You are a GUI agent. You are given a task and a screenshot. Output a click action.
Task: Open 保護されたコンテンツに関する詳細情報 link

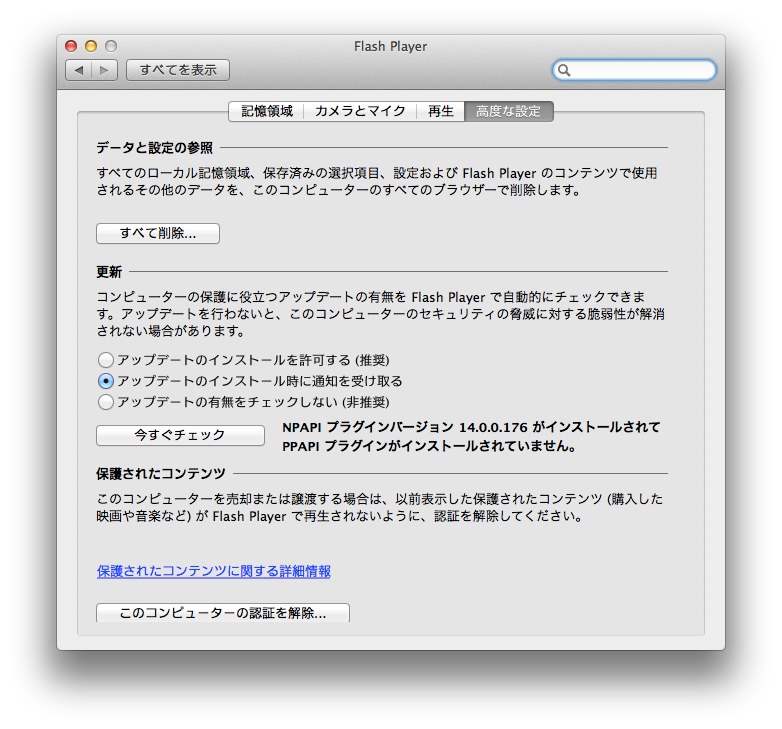[213, 571]
